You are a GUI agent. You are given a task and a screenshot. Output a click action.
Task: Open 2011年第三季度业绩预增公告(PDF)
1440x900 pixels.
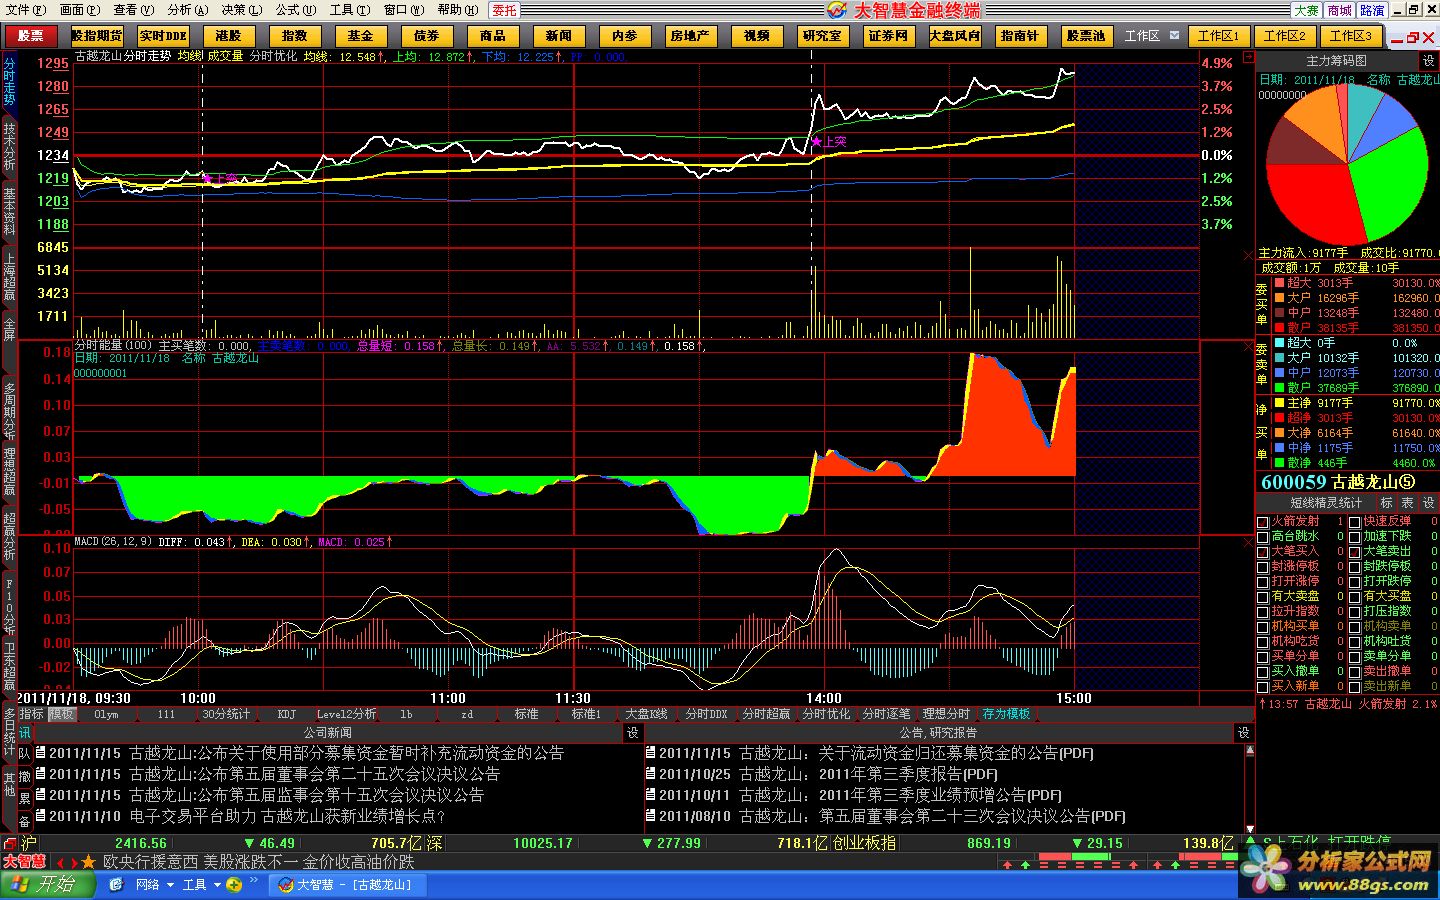click(x=940, y=795)
